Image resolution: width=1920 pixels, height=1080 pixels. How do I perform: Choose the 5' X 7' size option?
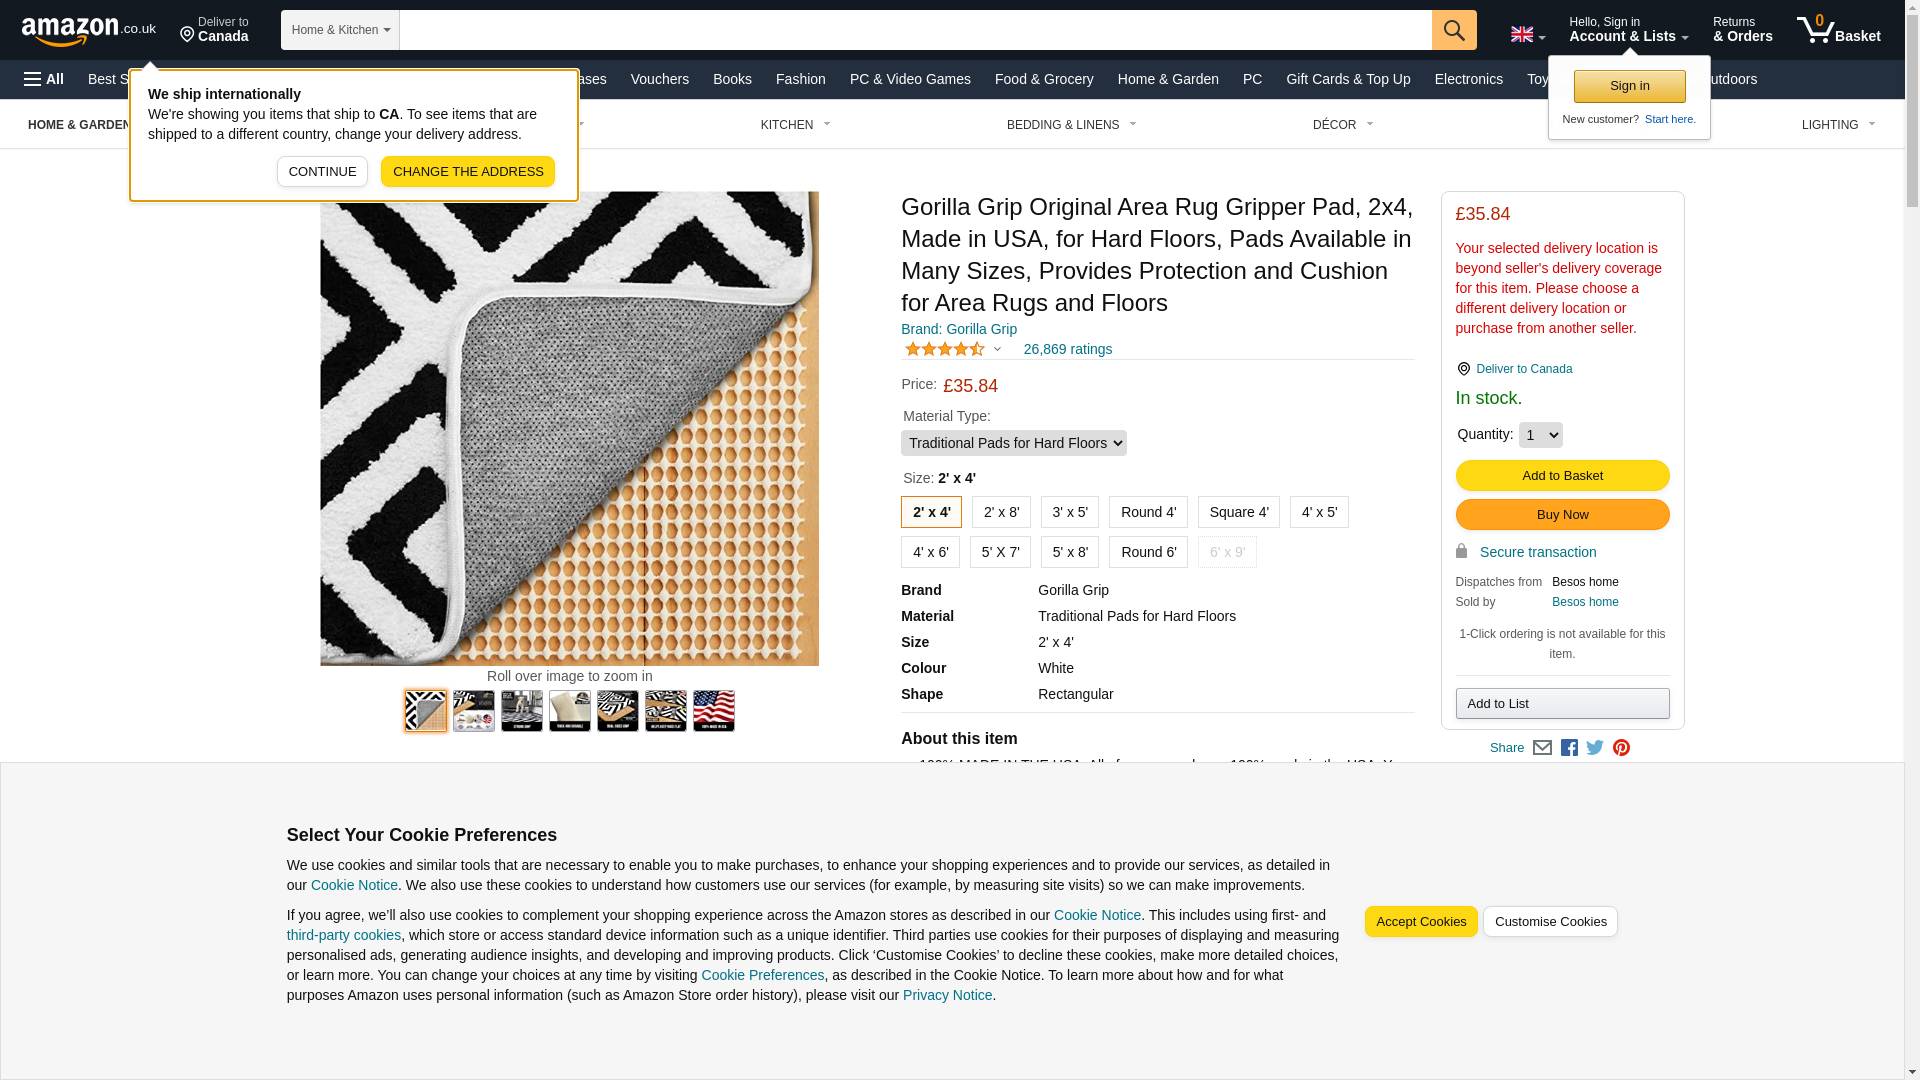(1000, 552)
